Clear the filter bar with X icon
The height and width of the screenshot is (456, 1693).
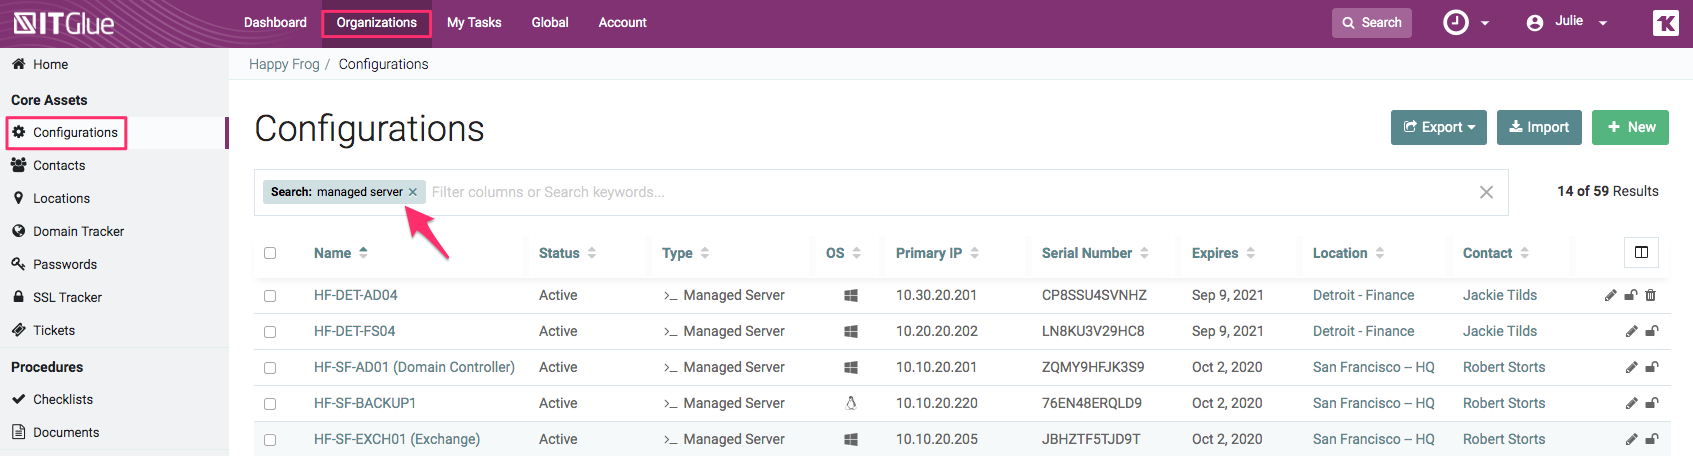1486,192
